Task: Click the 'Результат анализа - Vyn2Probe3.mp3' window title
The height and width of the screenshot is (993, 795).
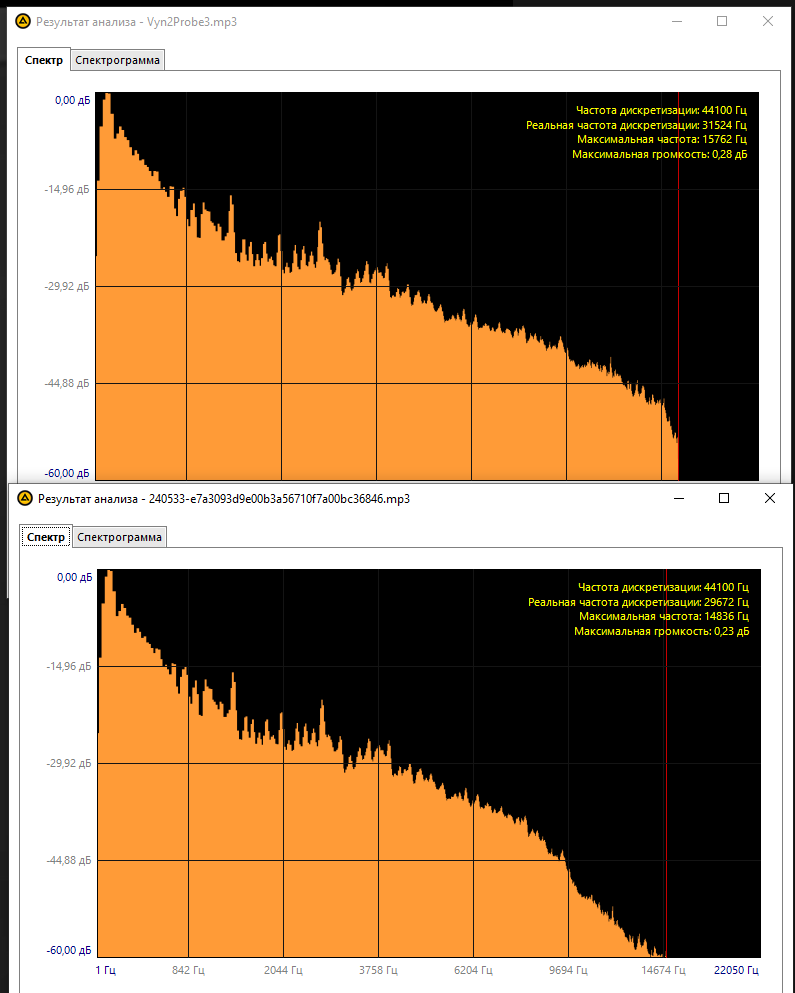Action: tap(136, 22)
